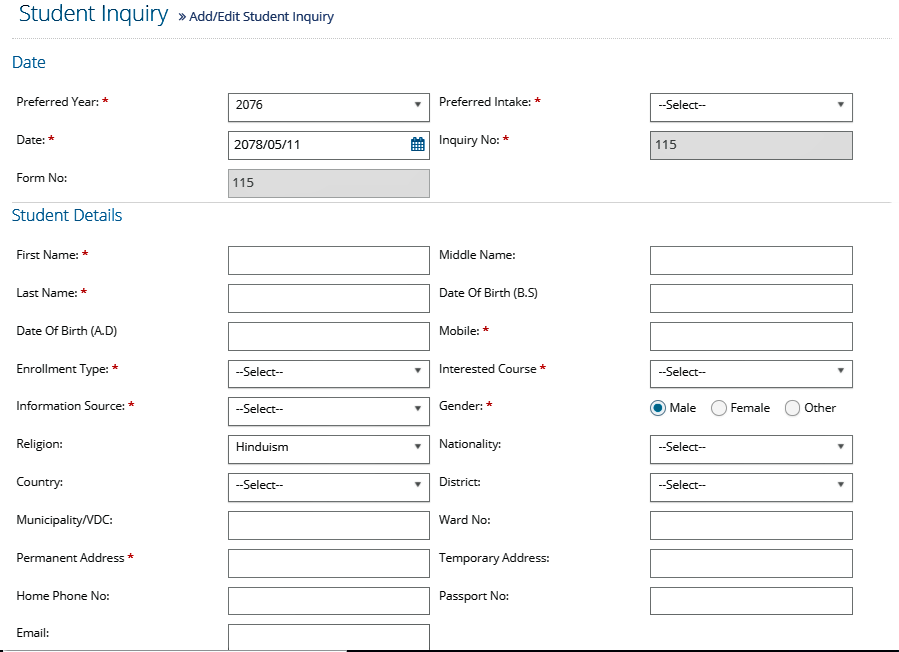Click the First Name text field
899x652 pixels.
(x=329, y=260)
